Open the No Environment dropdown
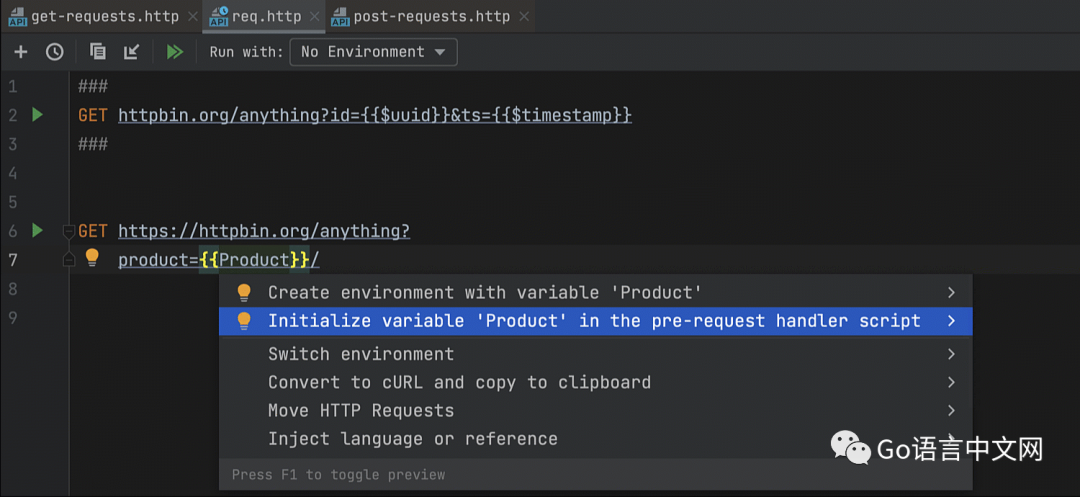The height and width of the screenshot is (497, 1080). coord(373,52)
